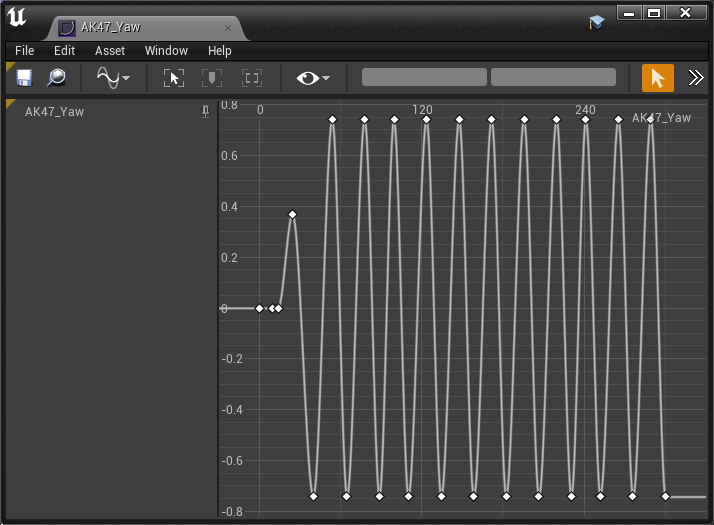This screenshot has width=714, height=525.
Task: Click the -0.4 value axis label
Action: click(232, 410)
